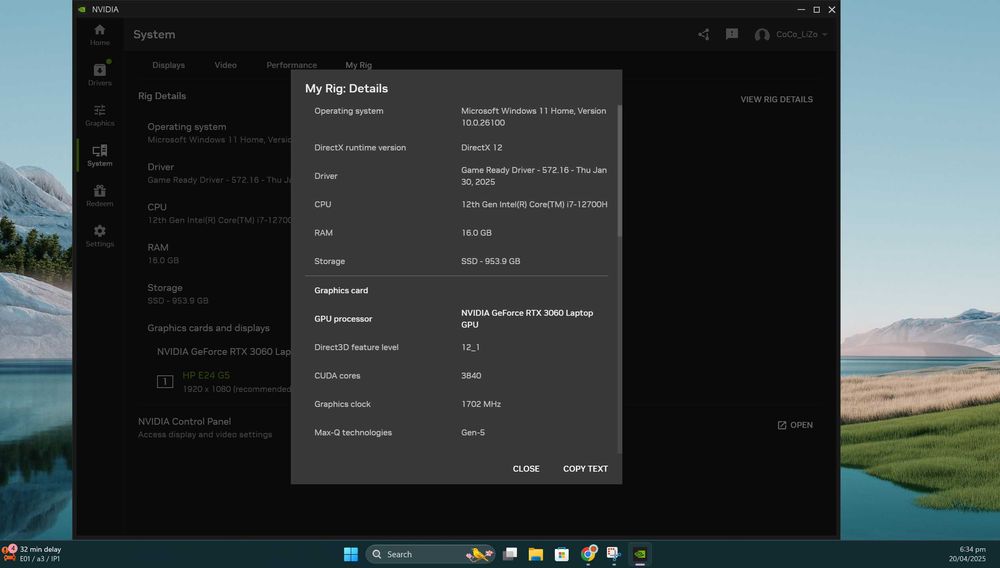1000x568 pixels.
Task: Click the CUDA cores value 3840
Action: coord(471,375)
